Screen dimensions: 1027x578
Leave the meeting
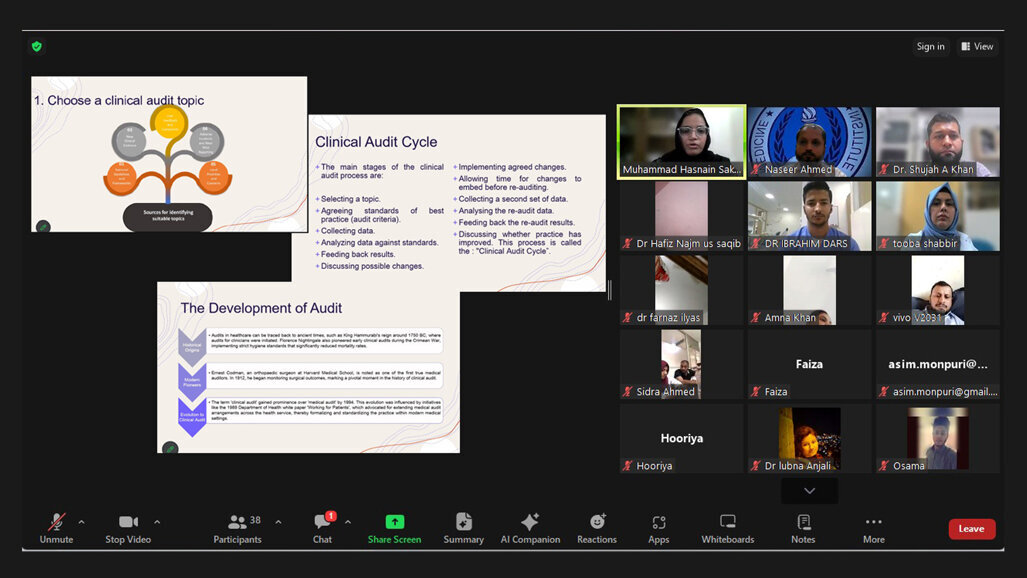[971, 528]
